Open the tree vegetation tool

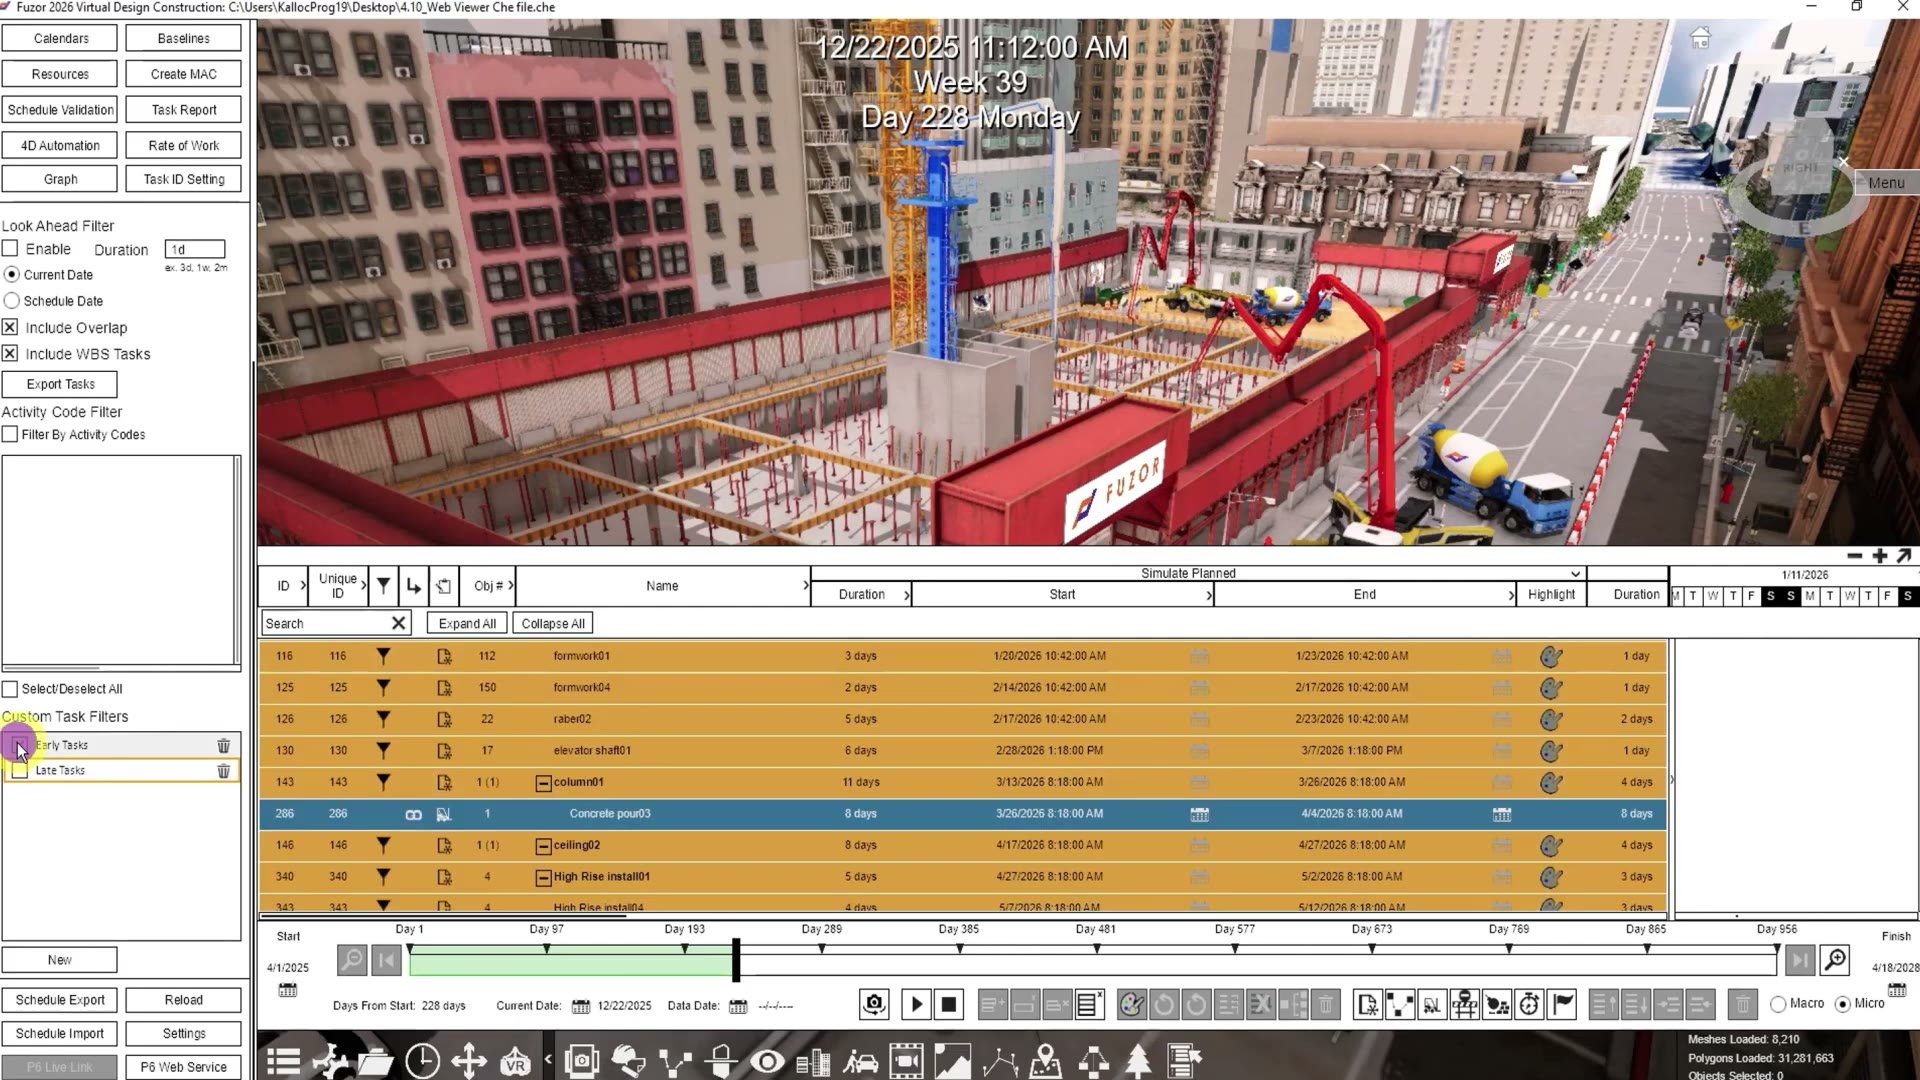click(1138, 1061)
